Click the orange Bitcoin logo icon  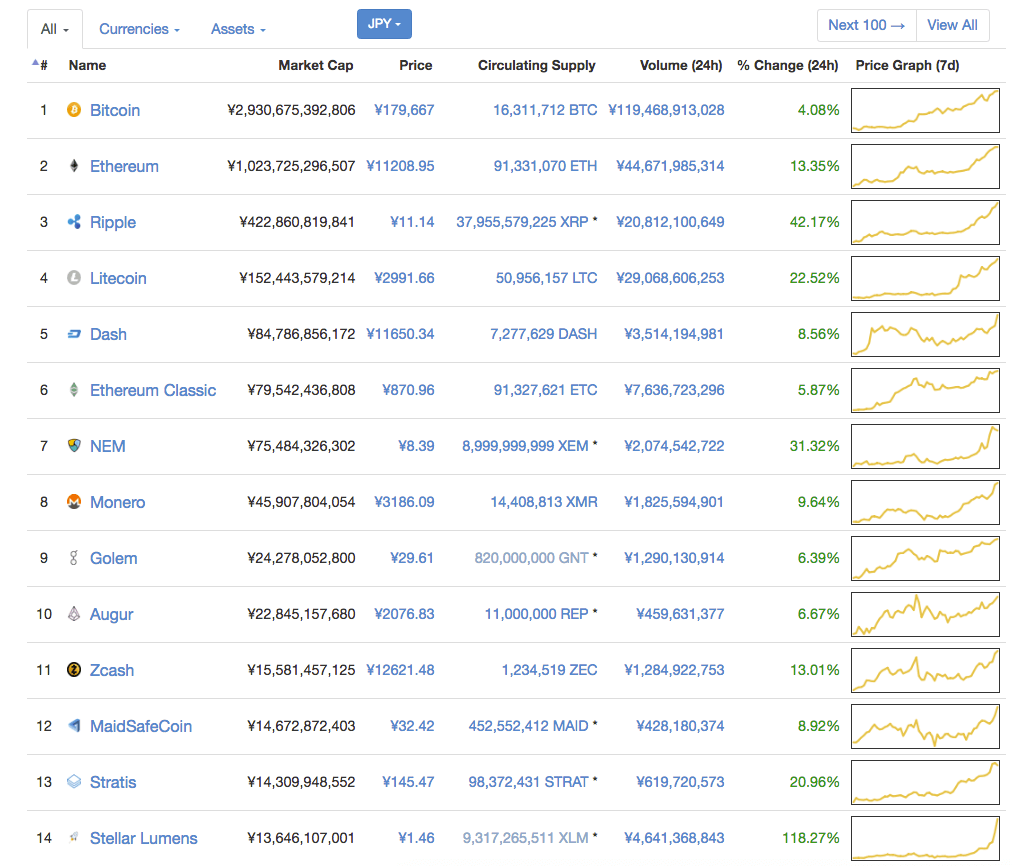pyautogui.click(x=73, y=110)
